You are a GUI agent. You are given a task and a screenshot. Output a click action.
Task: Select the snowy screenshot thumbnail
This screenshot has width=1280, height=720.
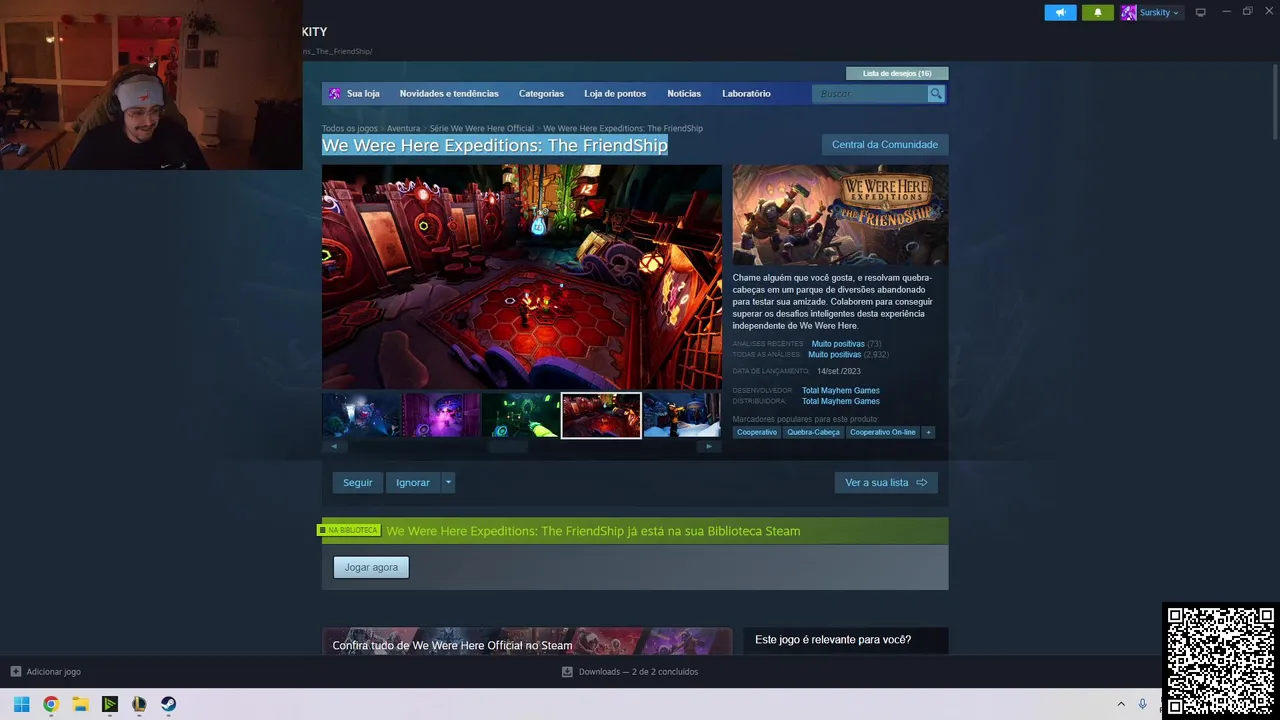(681, 415)
